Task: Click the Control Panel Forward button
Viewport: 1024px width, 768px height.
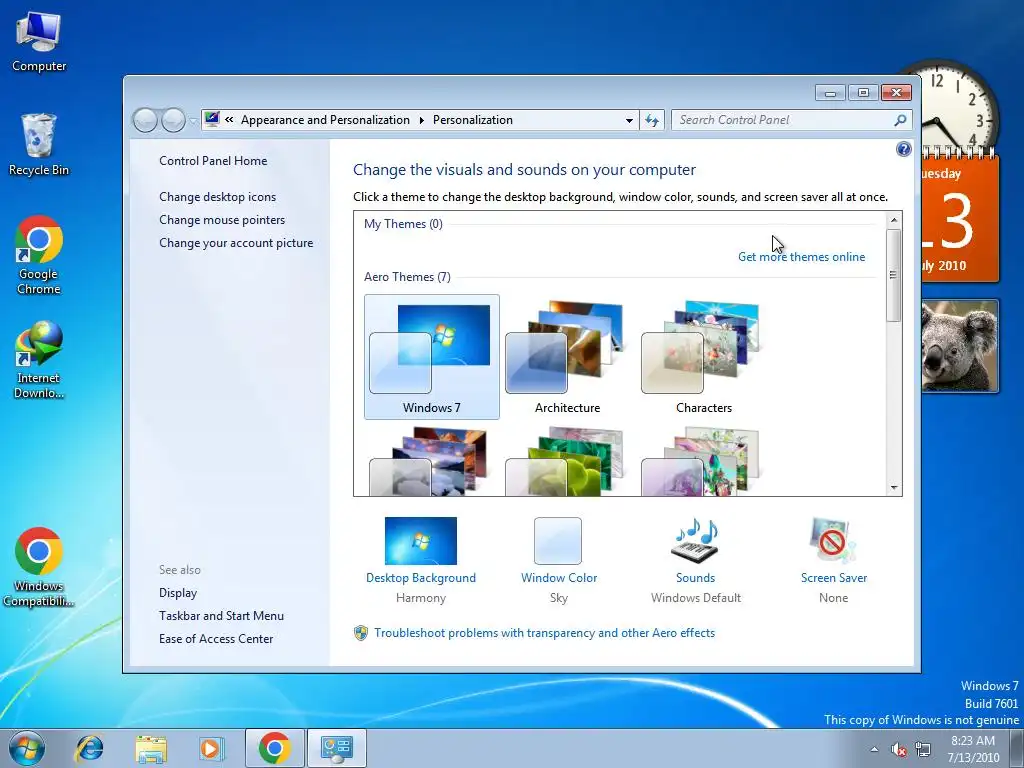Action: (x=173, y=120)
